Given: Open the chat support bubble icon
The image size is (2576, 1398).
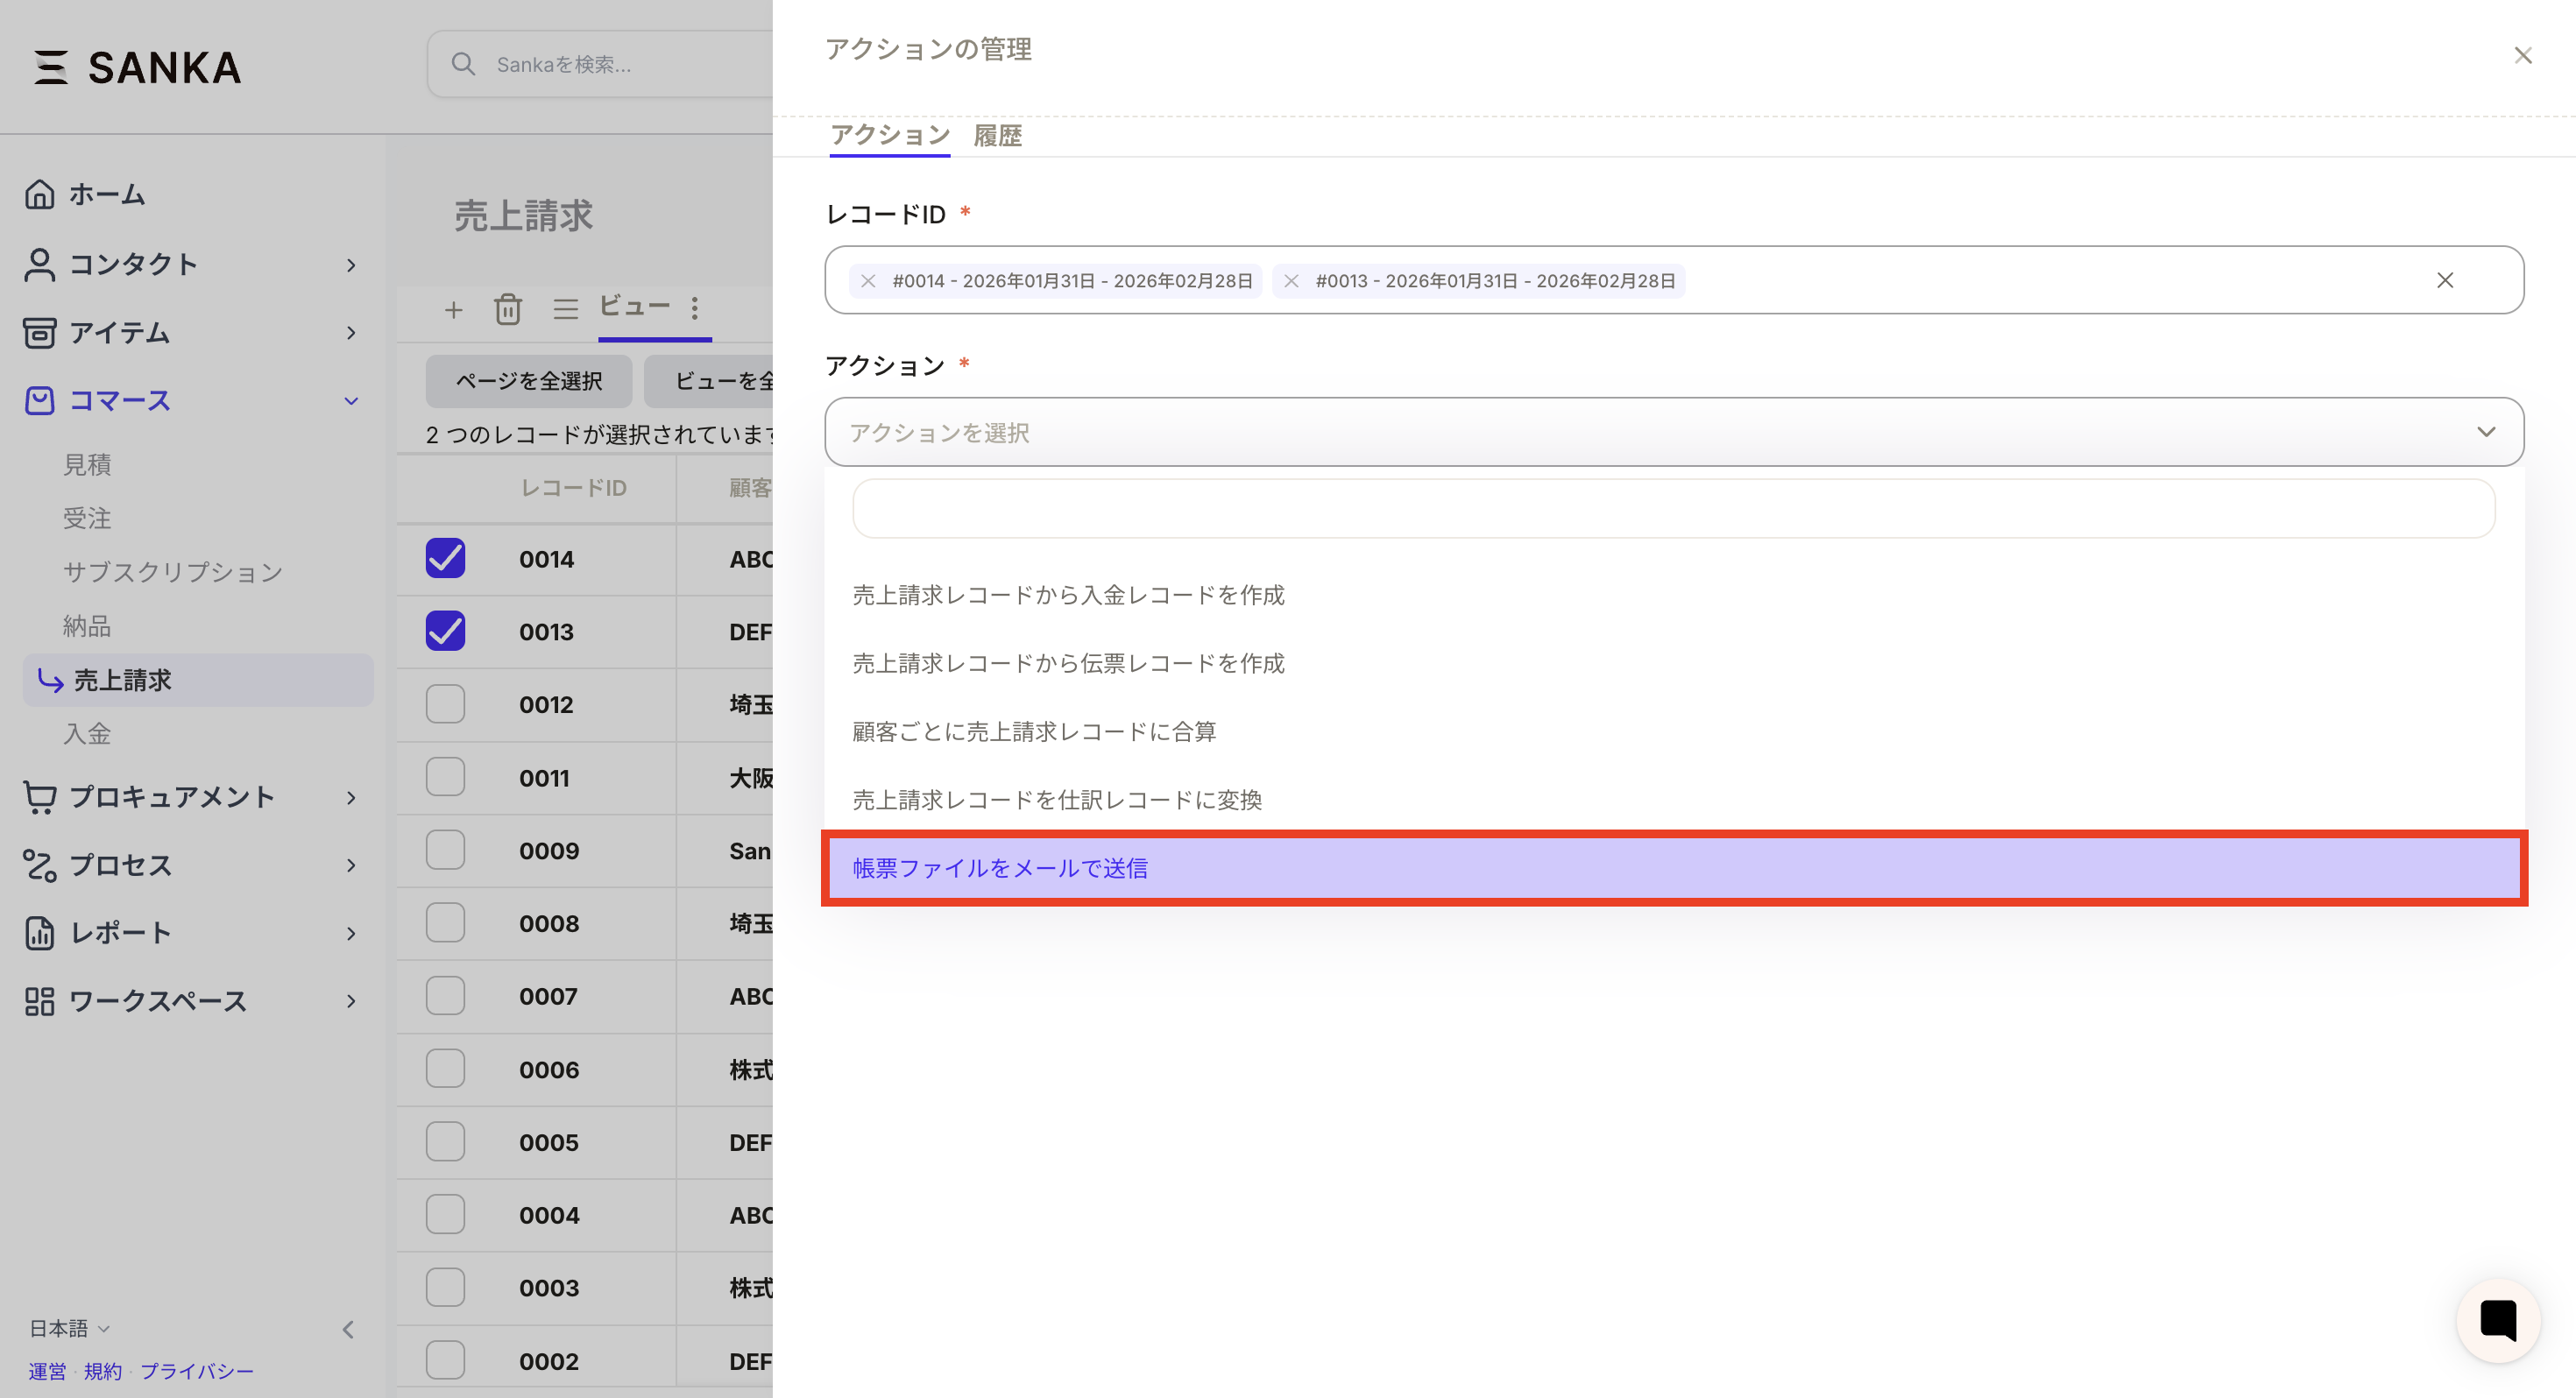Looking at the screenshot, I should click(x=2497, y=1320).
